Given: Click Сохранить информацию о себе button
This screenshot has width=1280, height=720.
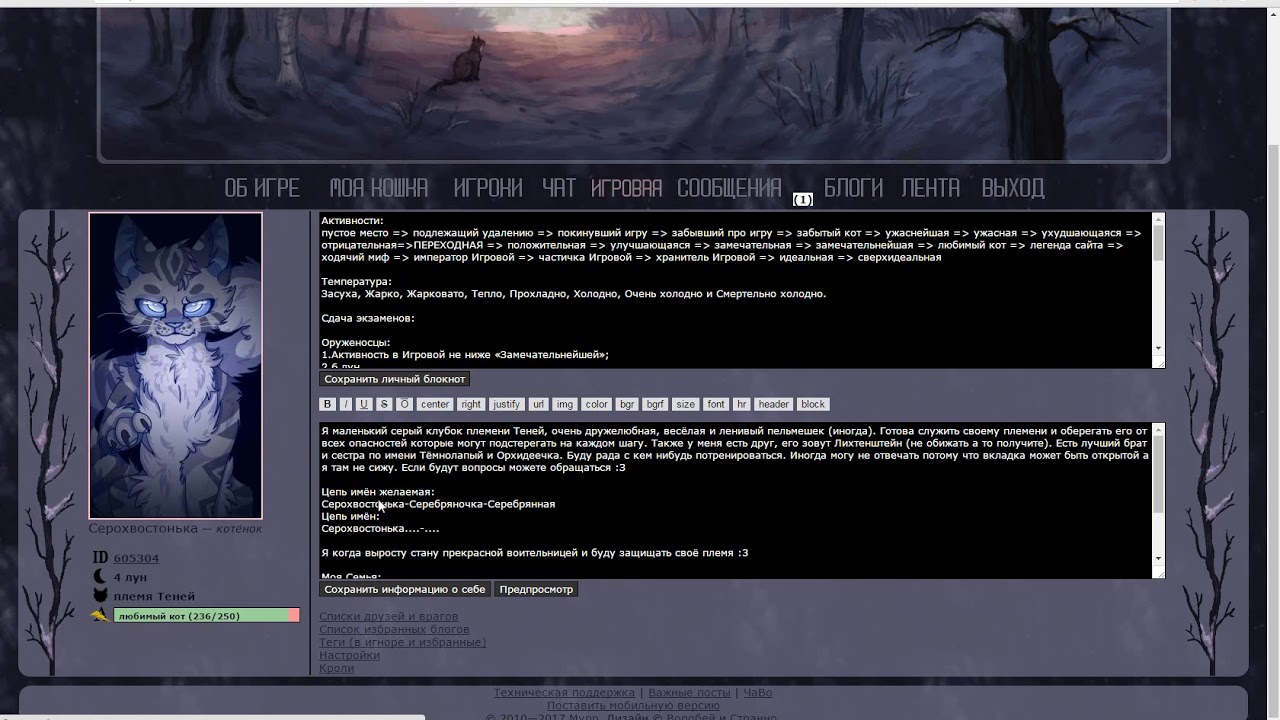Looking at the screenshot, I should point(405,589).
